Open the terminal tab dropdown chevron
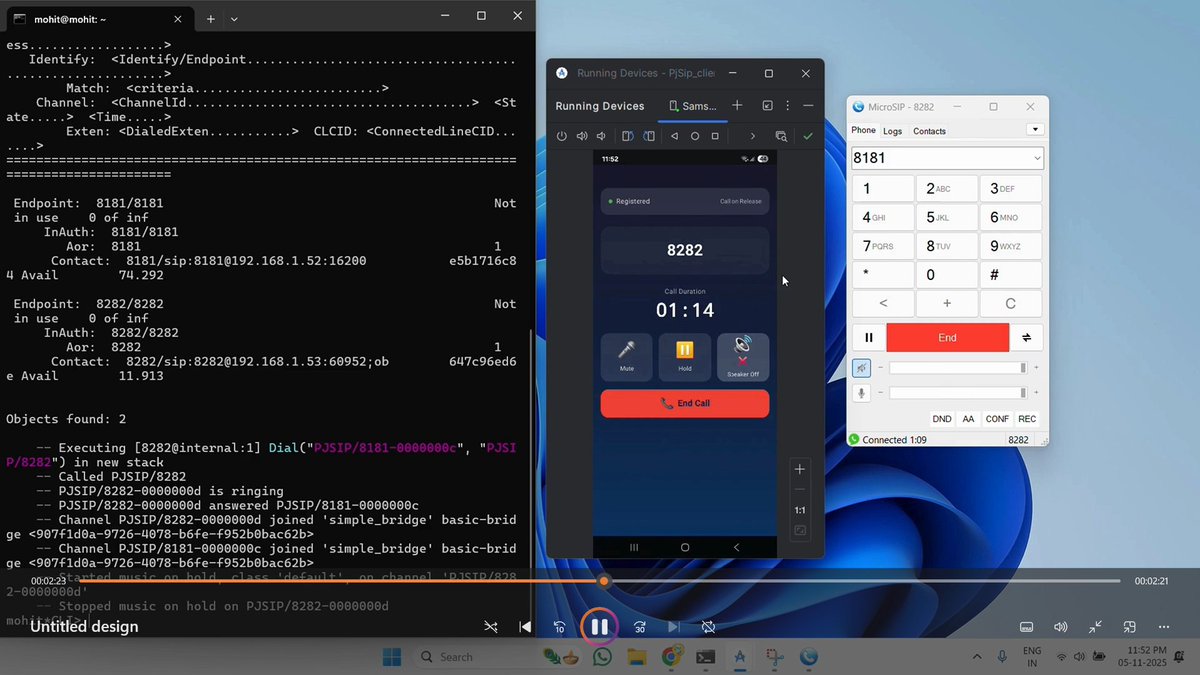Image resolution: width=1200 pixels, height=675 pixels. pos(234,18)
